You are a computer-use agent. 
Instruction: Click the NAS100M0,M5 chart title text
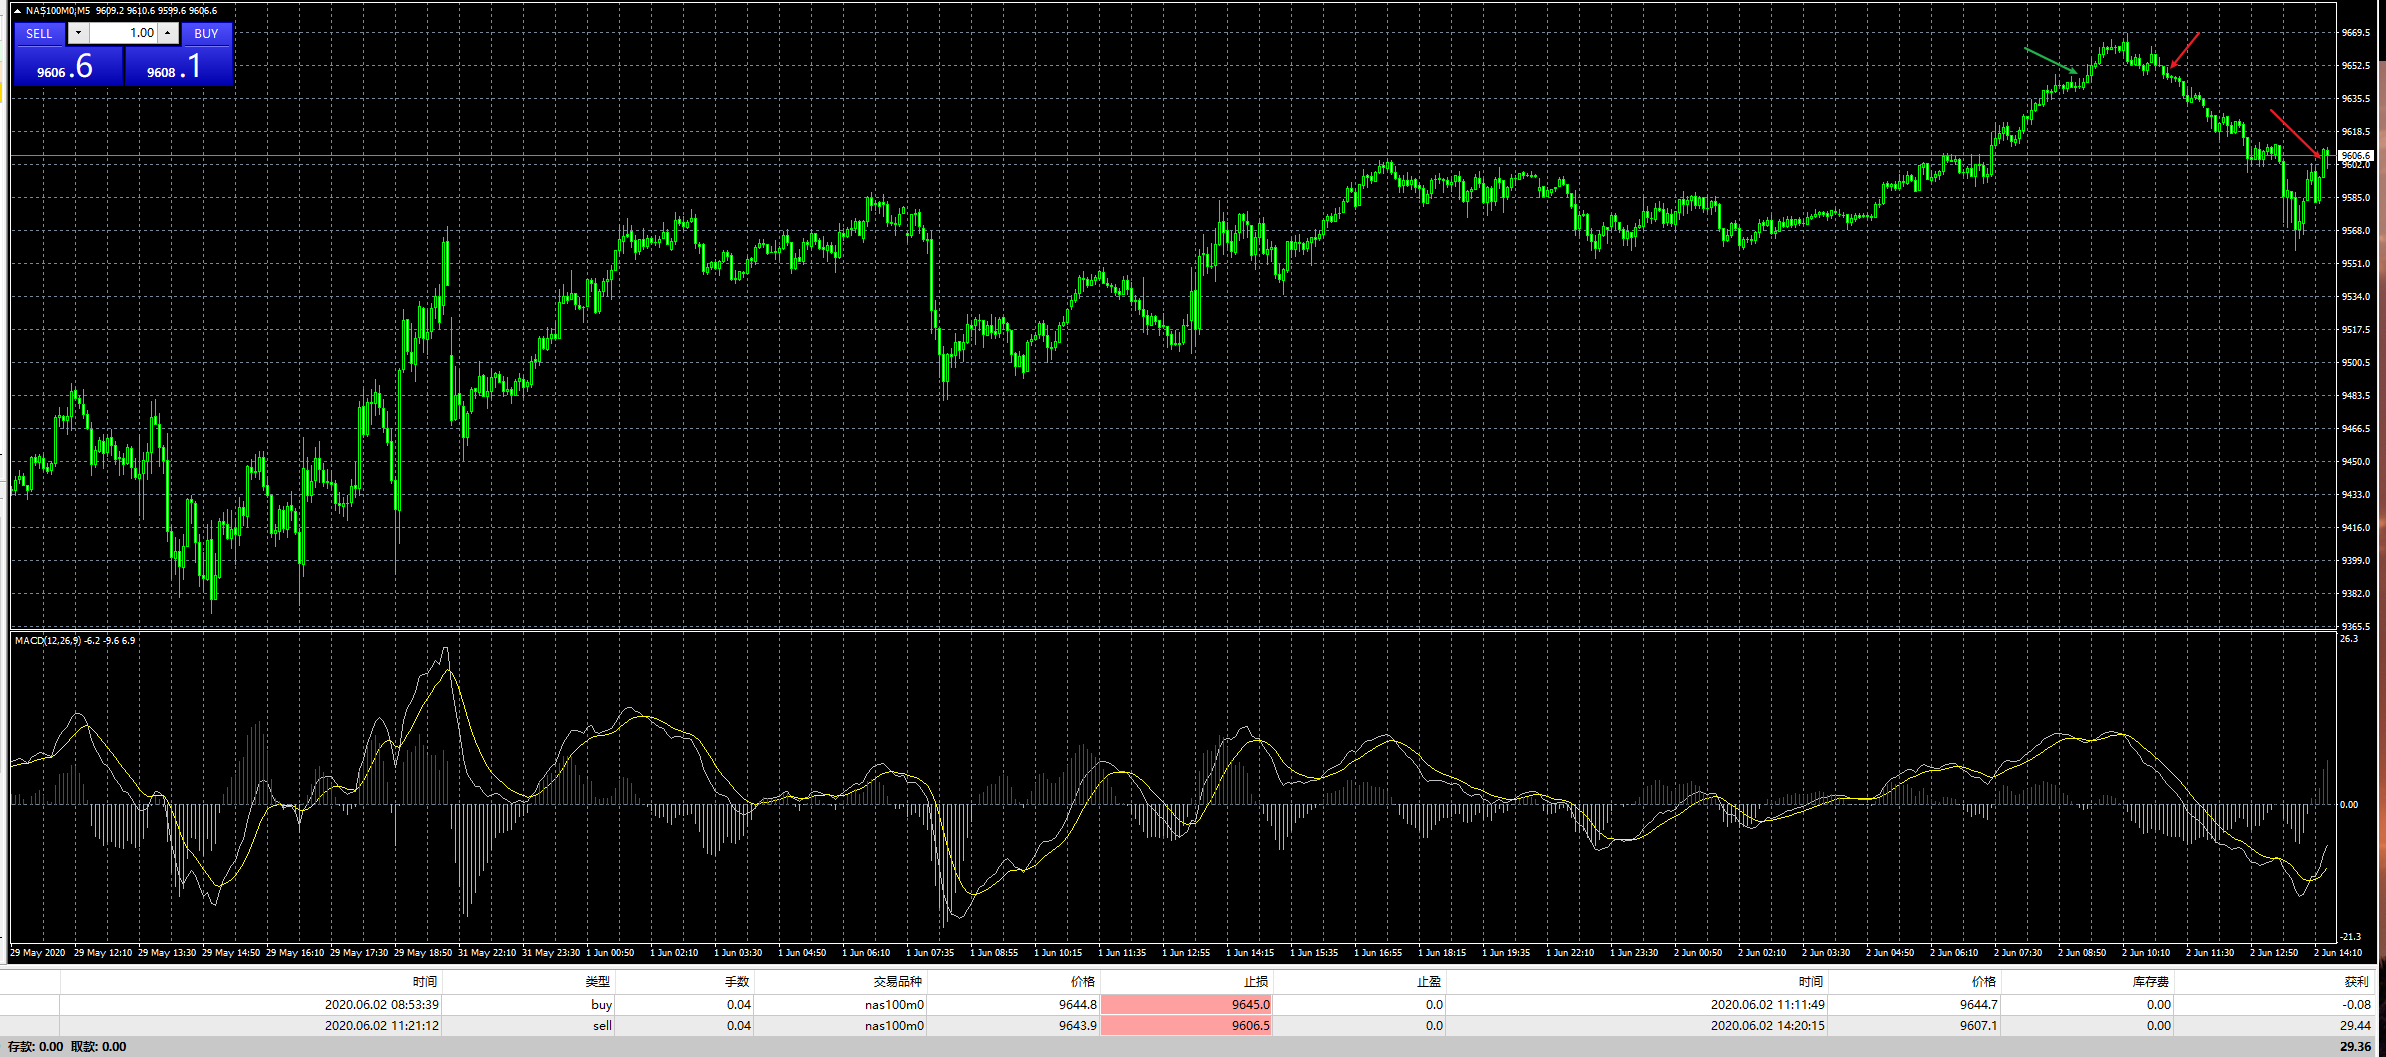tap(57, 11)
